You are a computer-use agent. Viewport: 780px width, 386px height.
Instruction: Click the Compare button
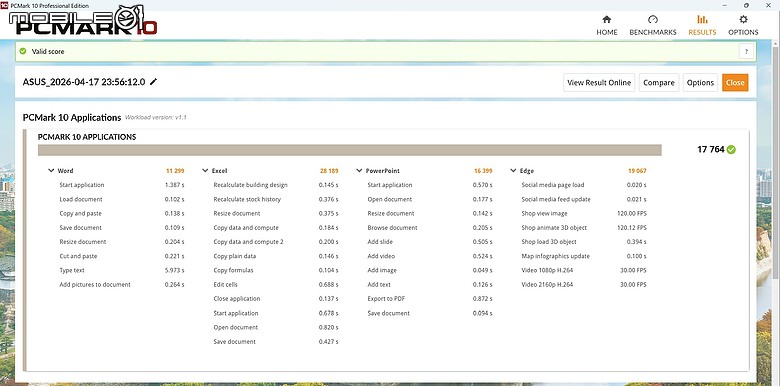point(659,83)
